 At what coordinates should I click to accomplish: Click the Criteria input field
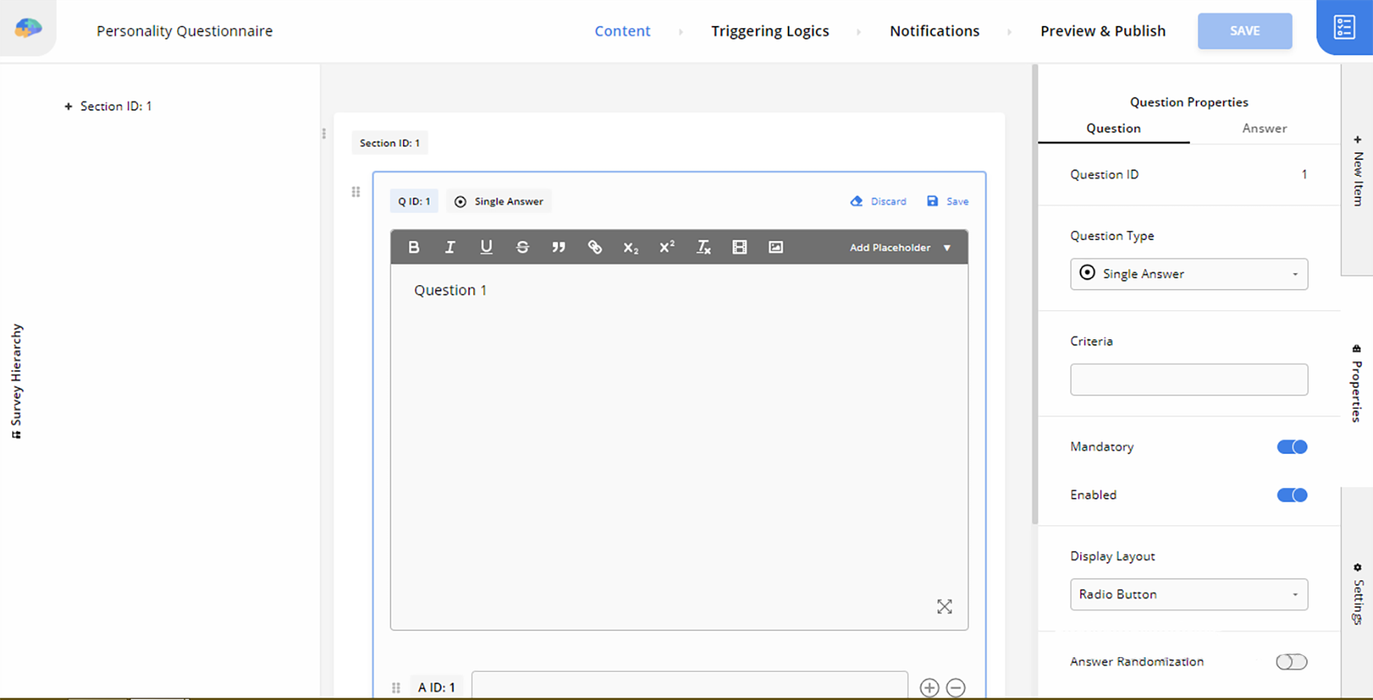point(1188,380)
